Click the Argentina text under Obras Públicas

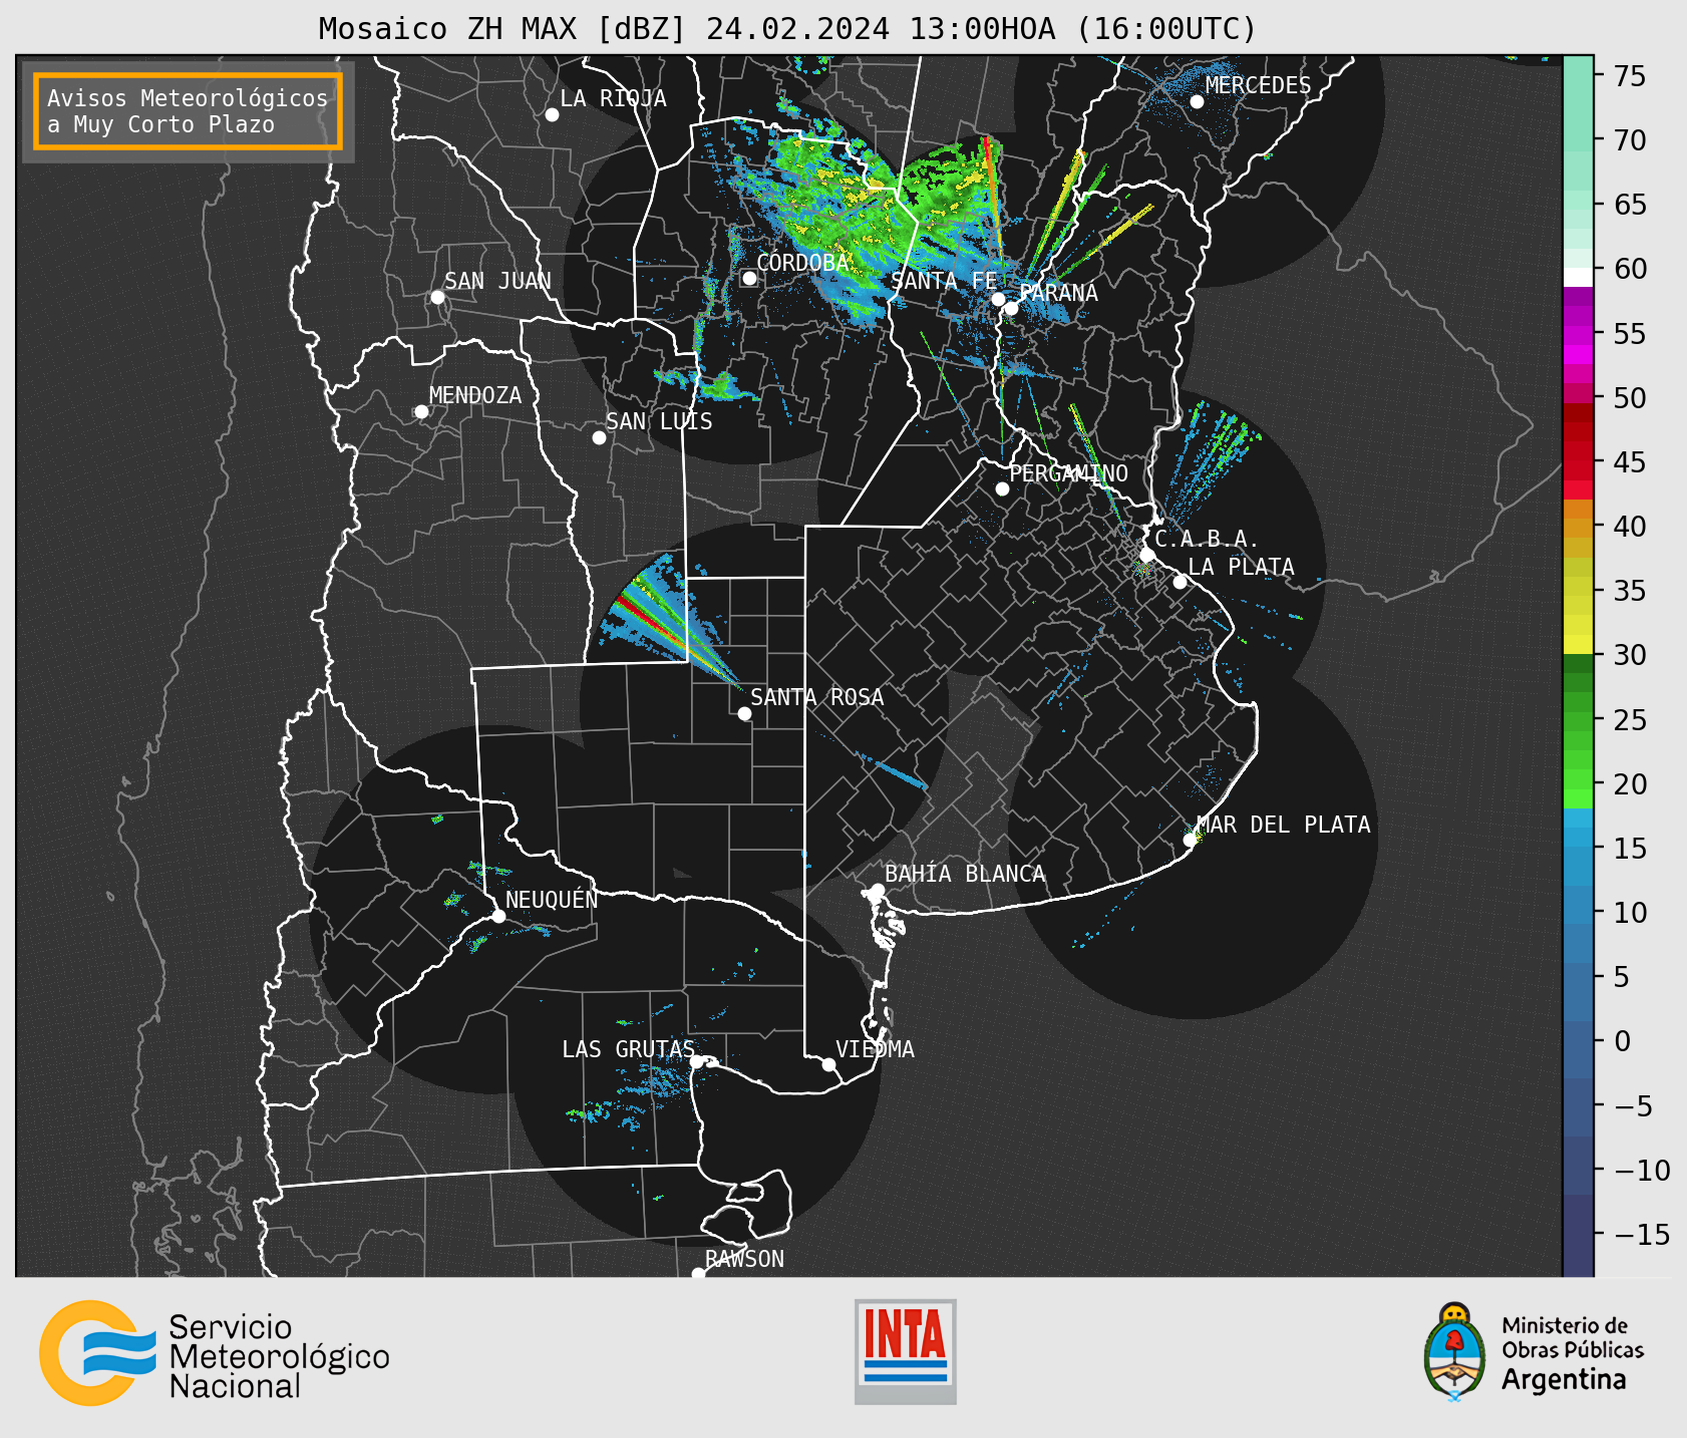pos(1564,1380)
